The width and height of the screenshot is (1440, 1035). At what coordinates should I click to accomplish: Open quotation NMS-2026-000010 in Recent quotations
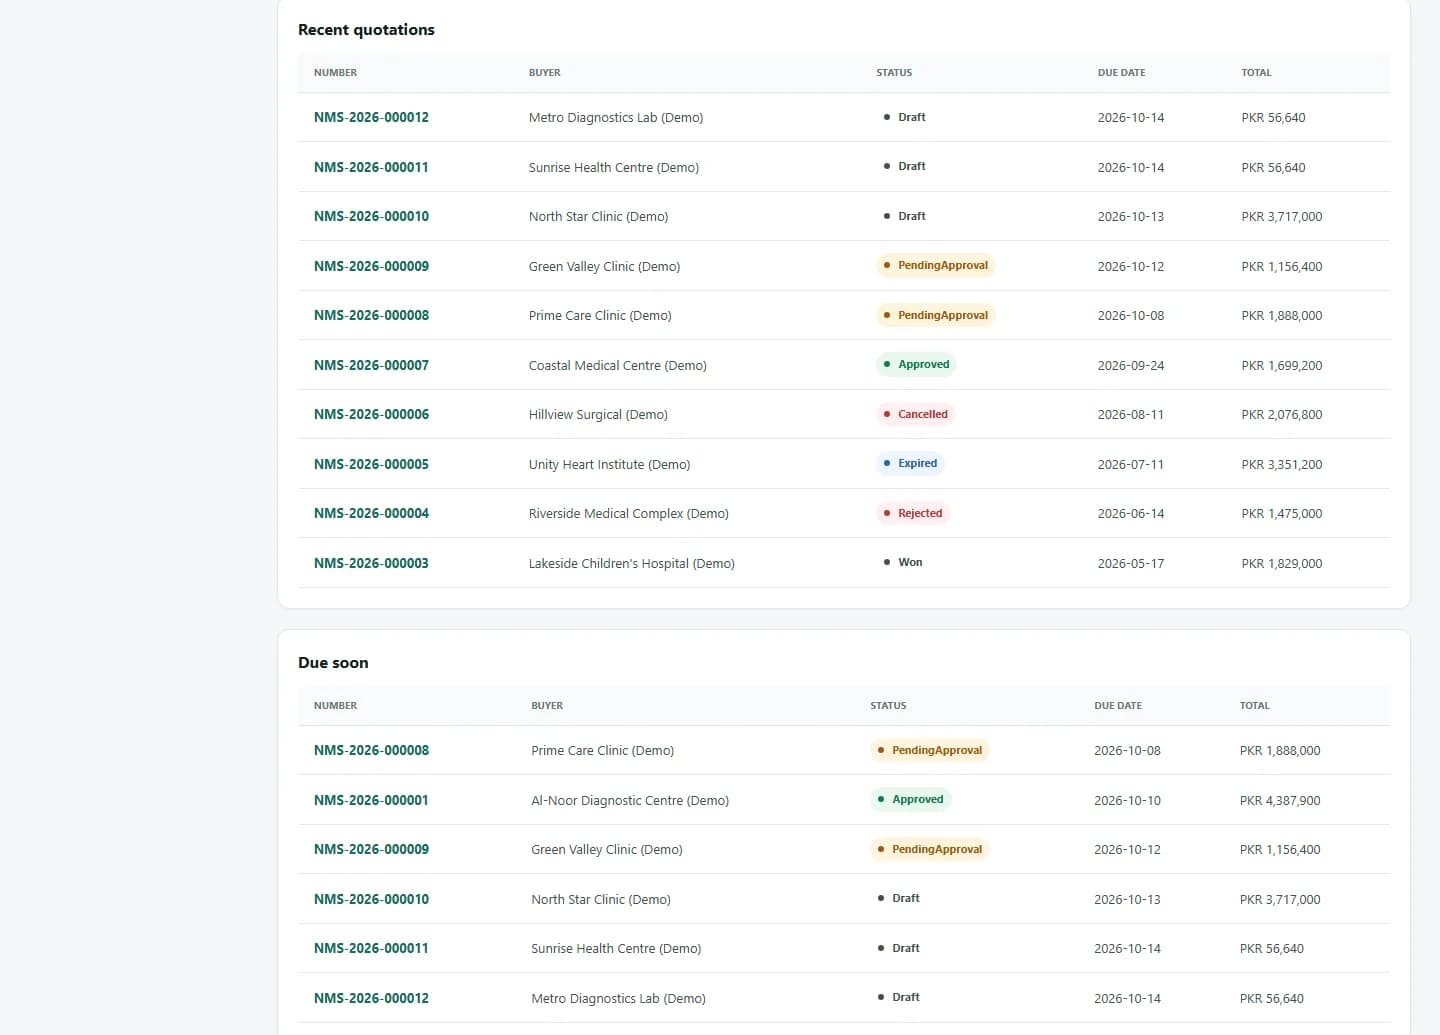371,216
